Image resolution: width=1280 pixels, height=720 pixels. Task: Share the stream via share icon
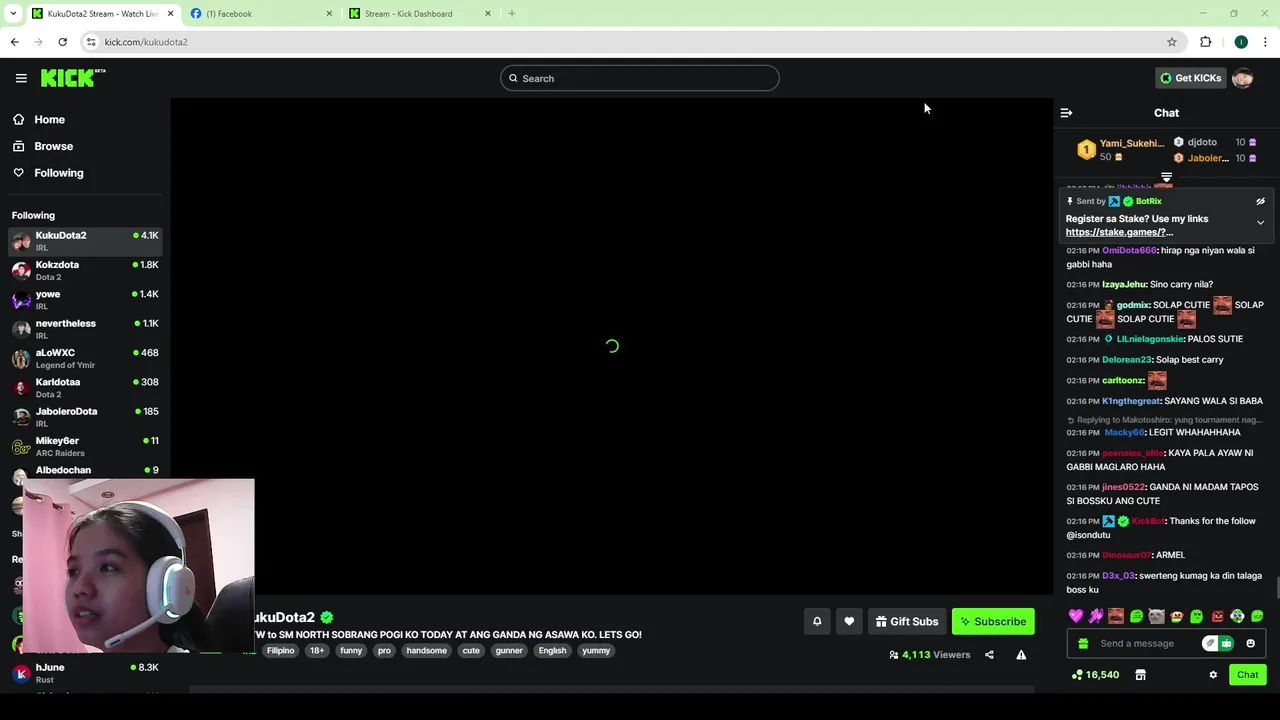click(x=989, y=655)
